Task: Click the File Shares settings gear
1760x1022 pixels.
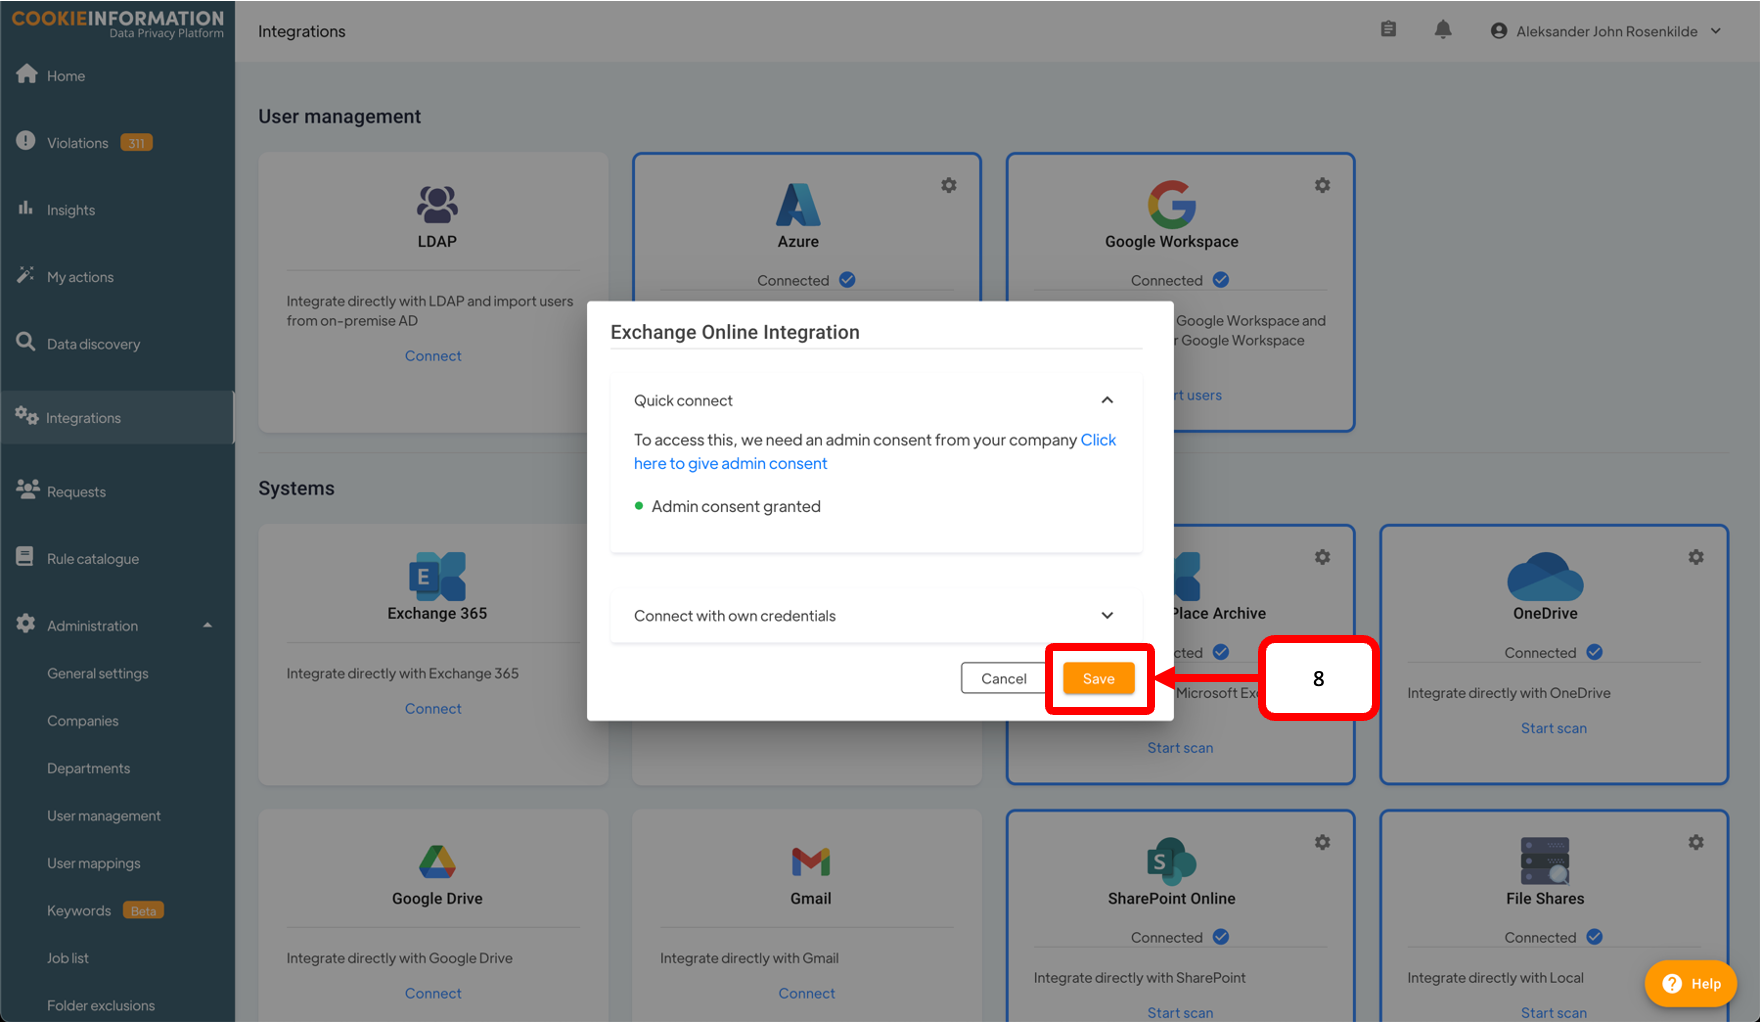Action: coord(1695,842)
